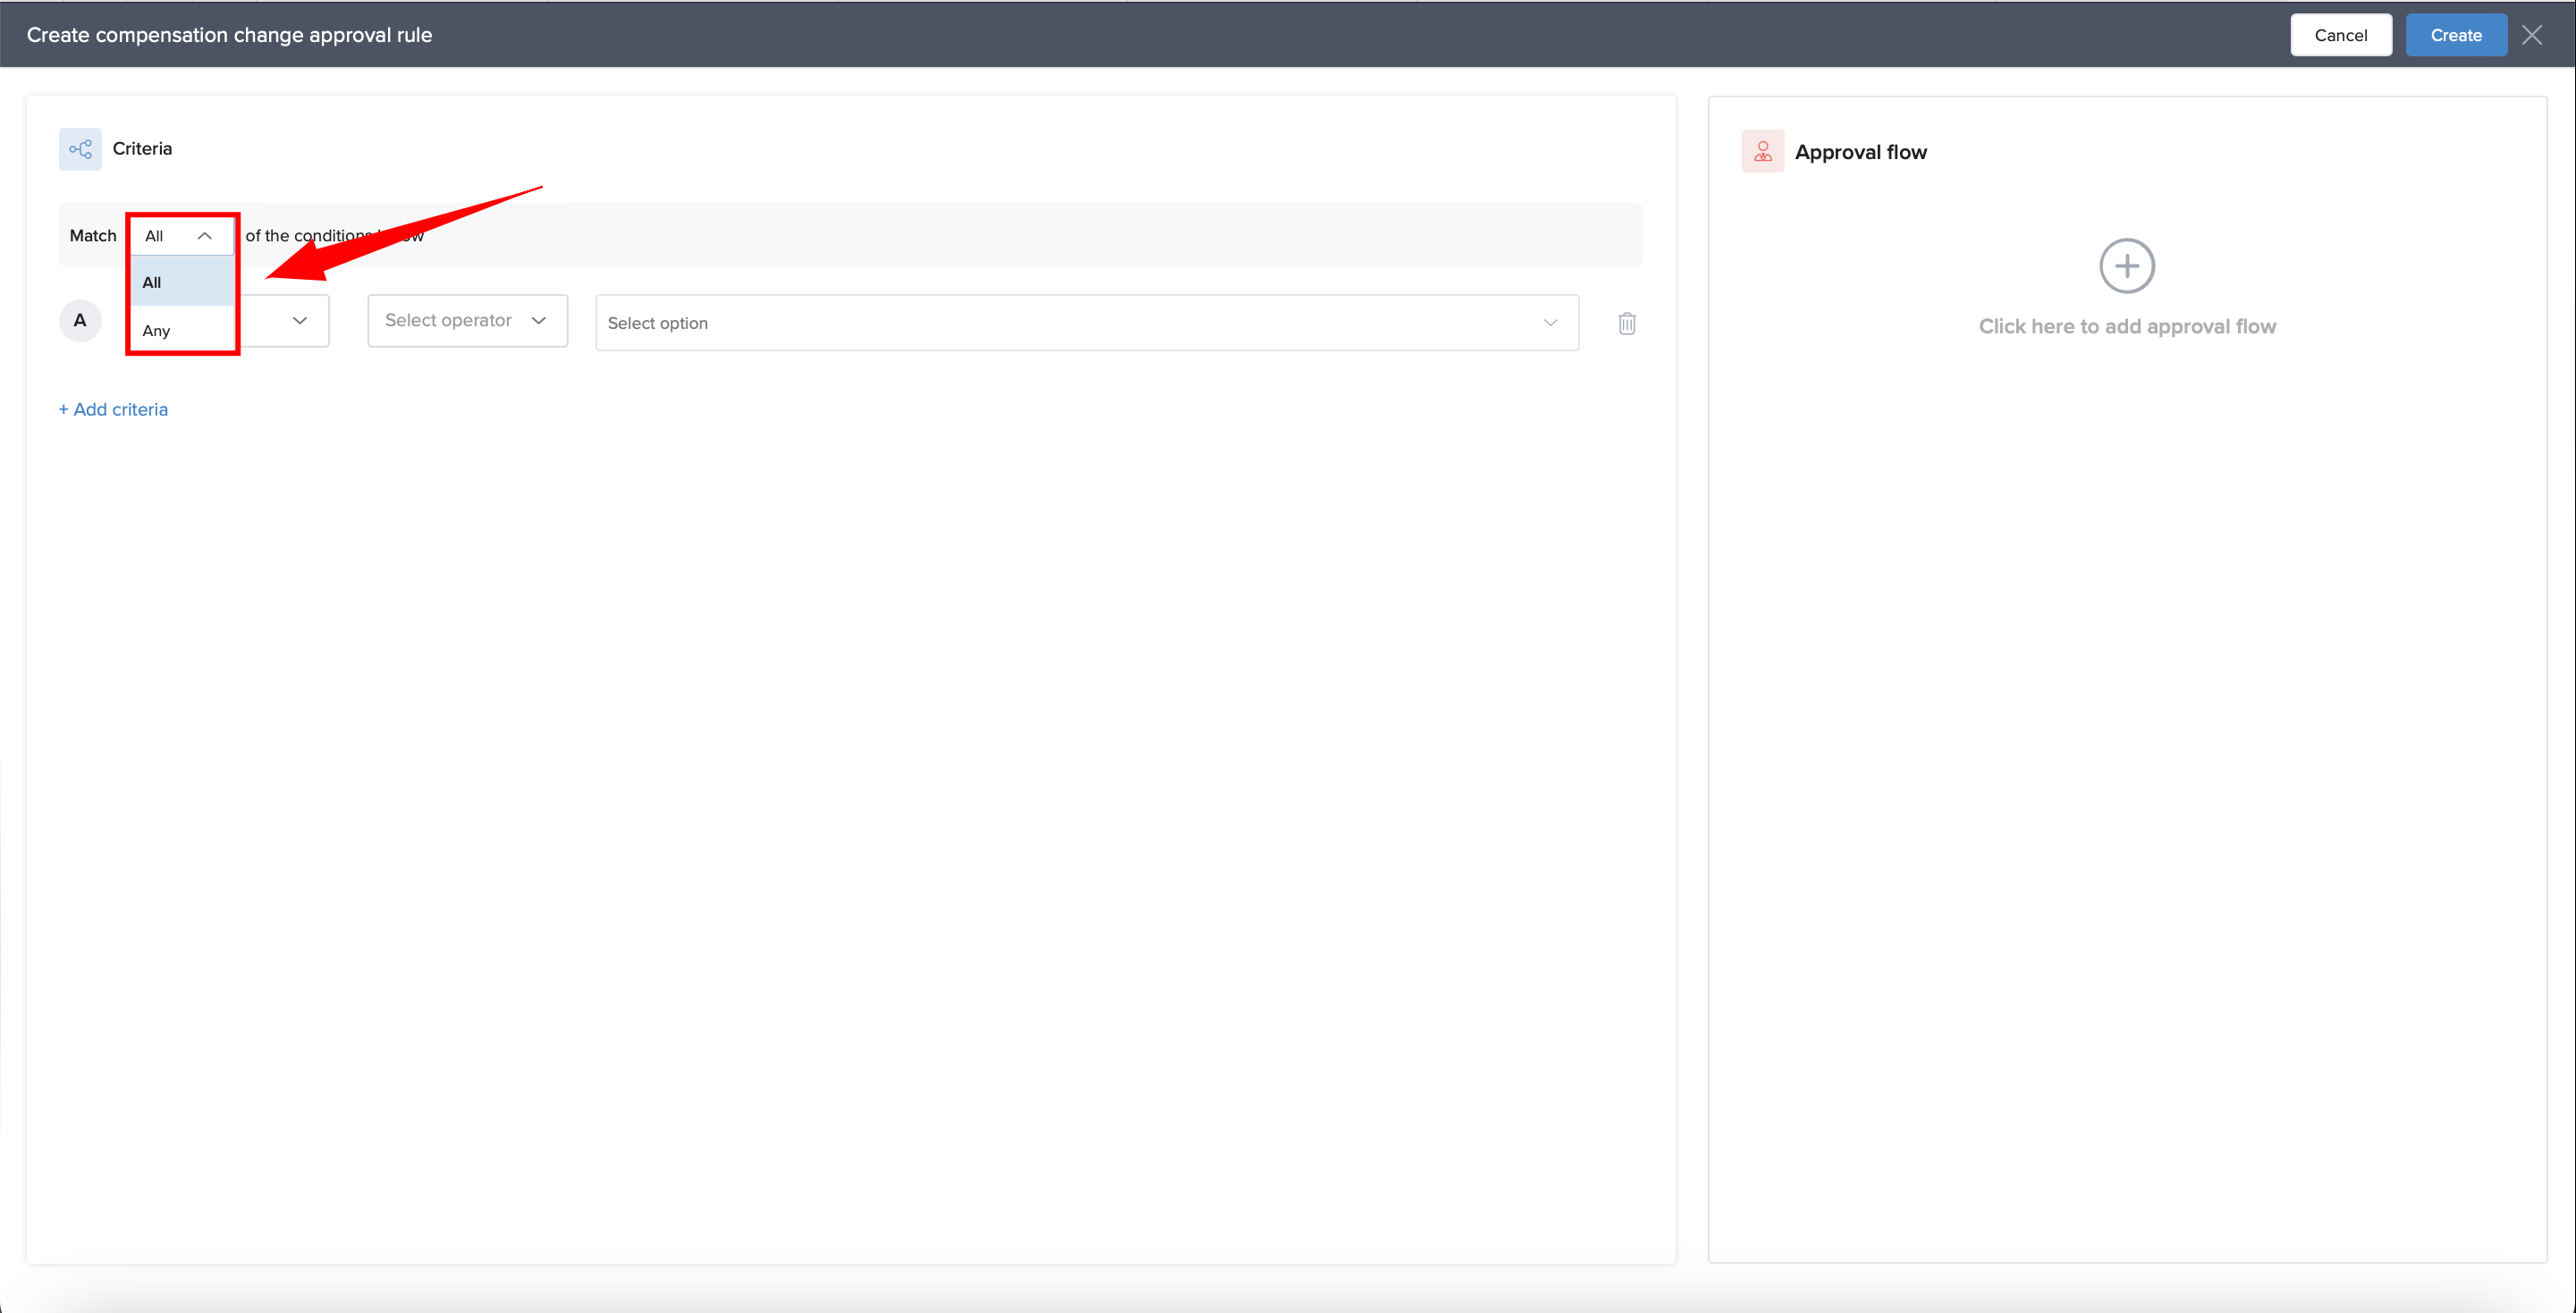Click the Criteria heading label
This screenshot has width=2576, height=1313.
(x=142, y=149)
